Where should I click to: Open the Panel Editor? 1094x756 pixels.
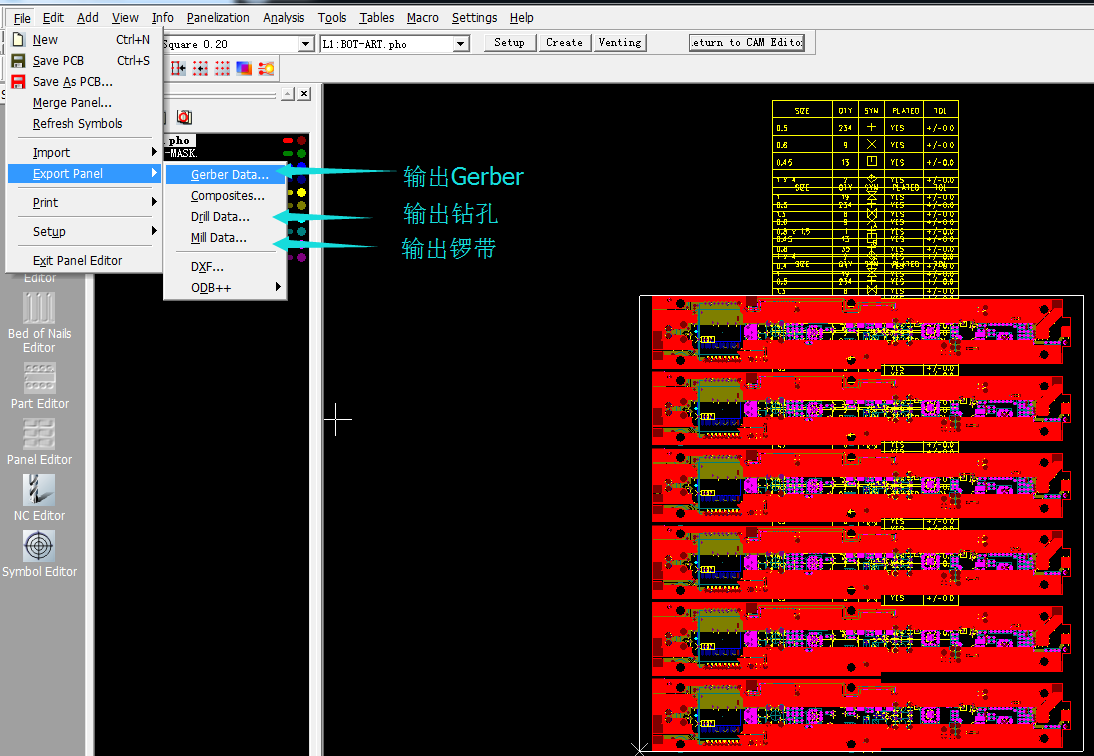[39, 434]
